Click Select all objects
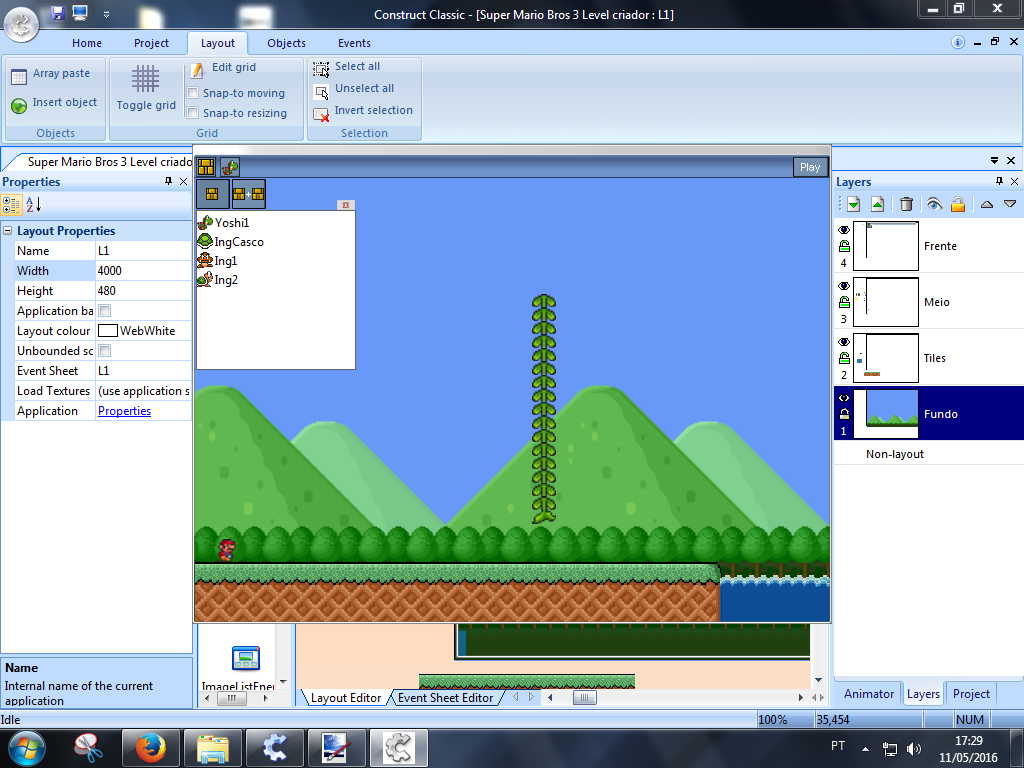The width and height of the screenshot is (1024, 768). 347,67
